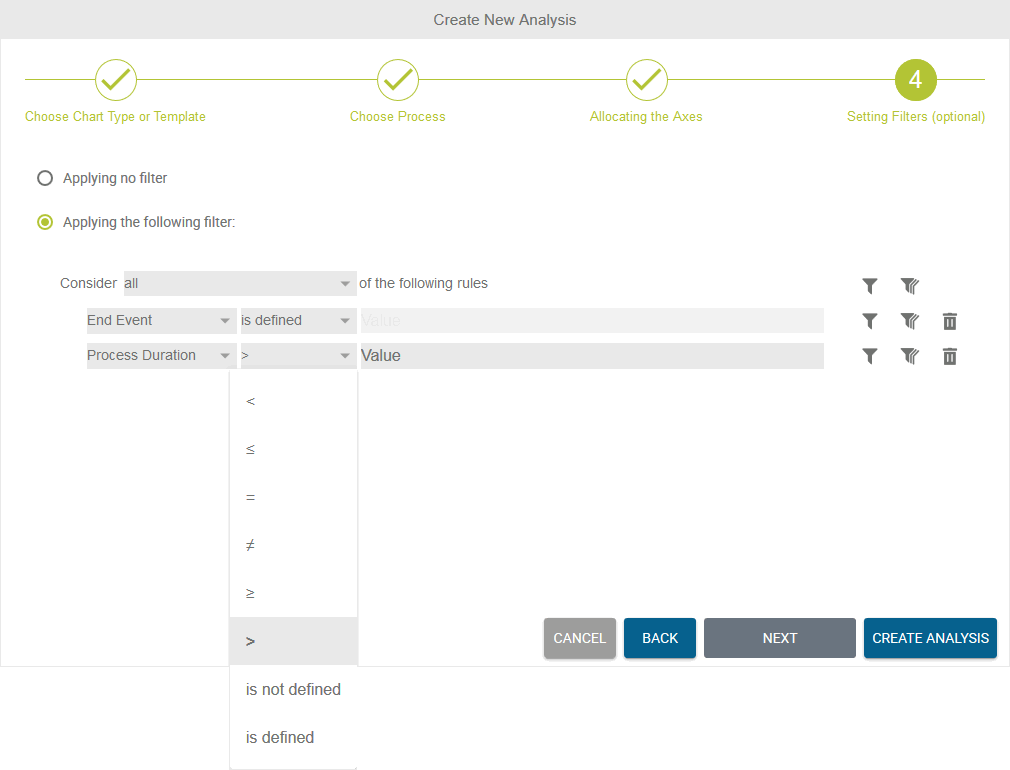Click the Process Duration Value input field
Image resolution: width=1010 pixels, height=770 pixels.
(591, 356)
